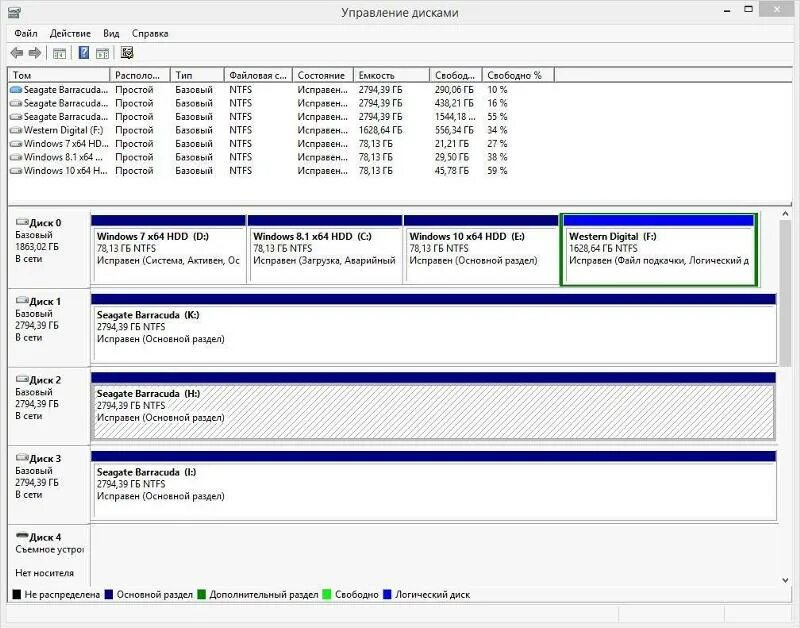Open the Действие menu
This screenshot has width=800, height=628.
(x=70, y=34)
